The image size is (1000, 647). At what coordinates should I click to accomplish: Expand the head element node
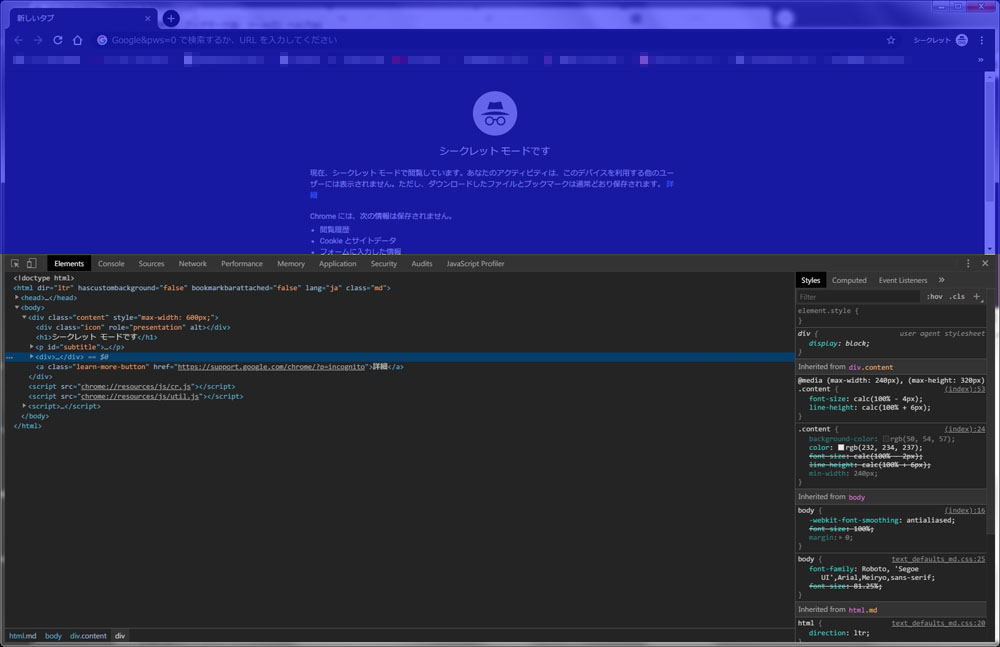[17, 297]
